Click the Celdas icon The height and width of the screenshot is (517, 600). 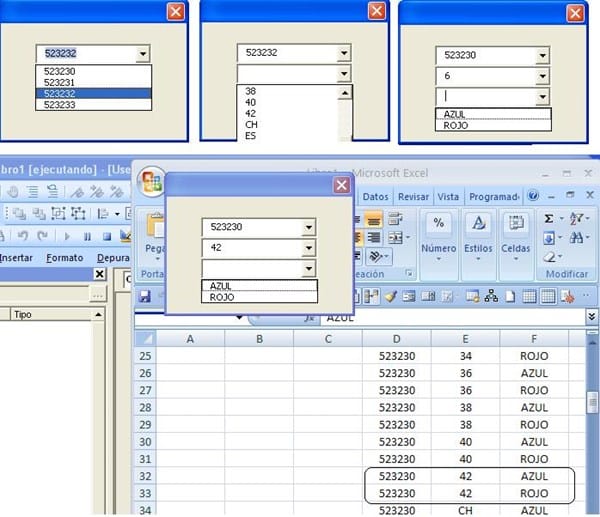(516, 222)
